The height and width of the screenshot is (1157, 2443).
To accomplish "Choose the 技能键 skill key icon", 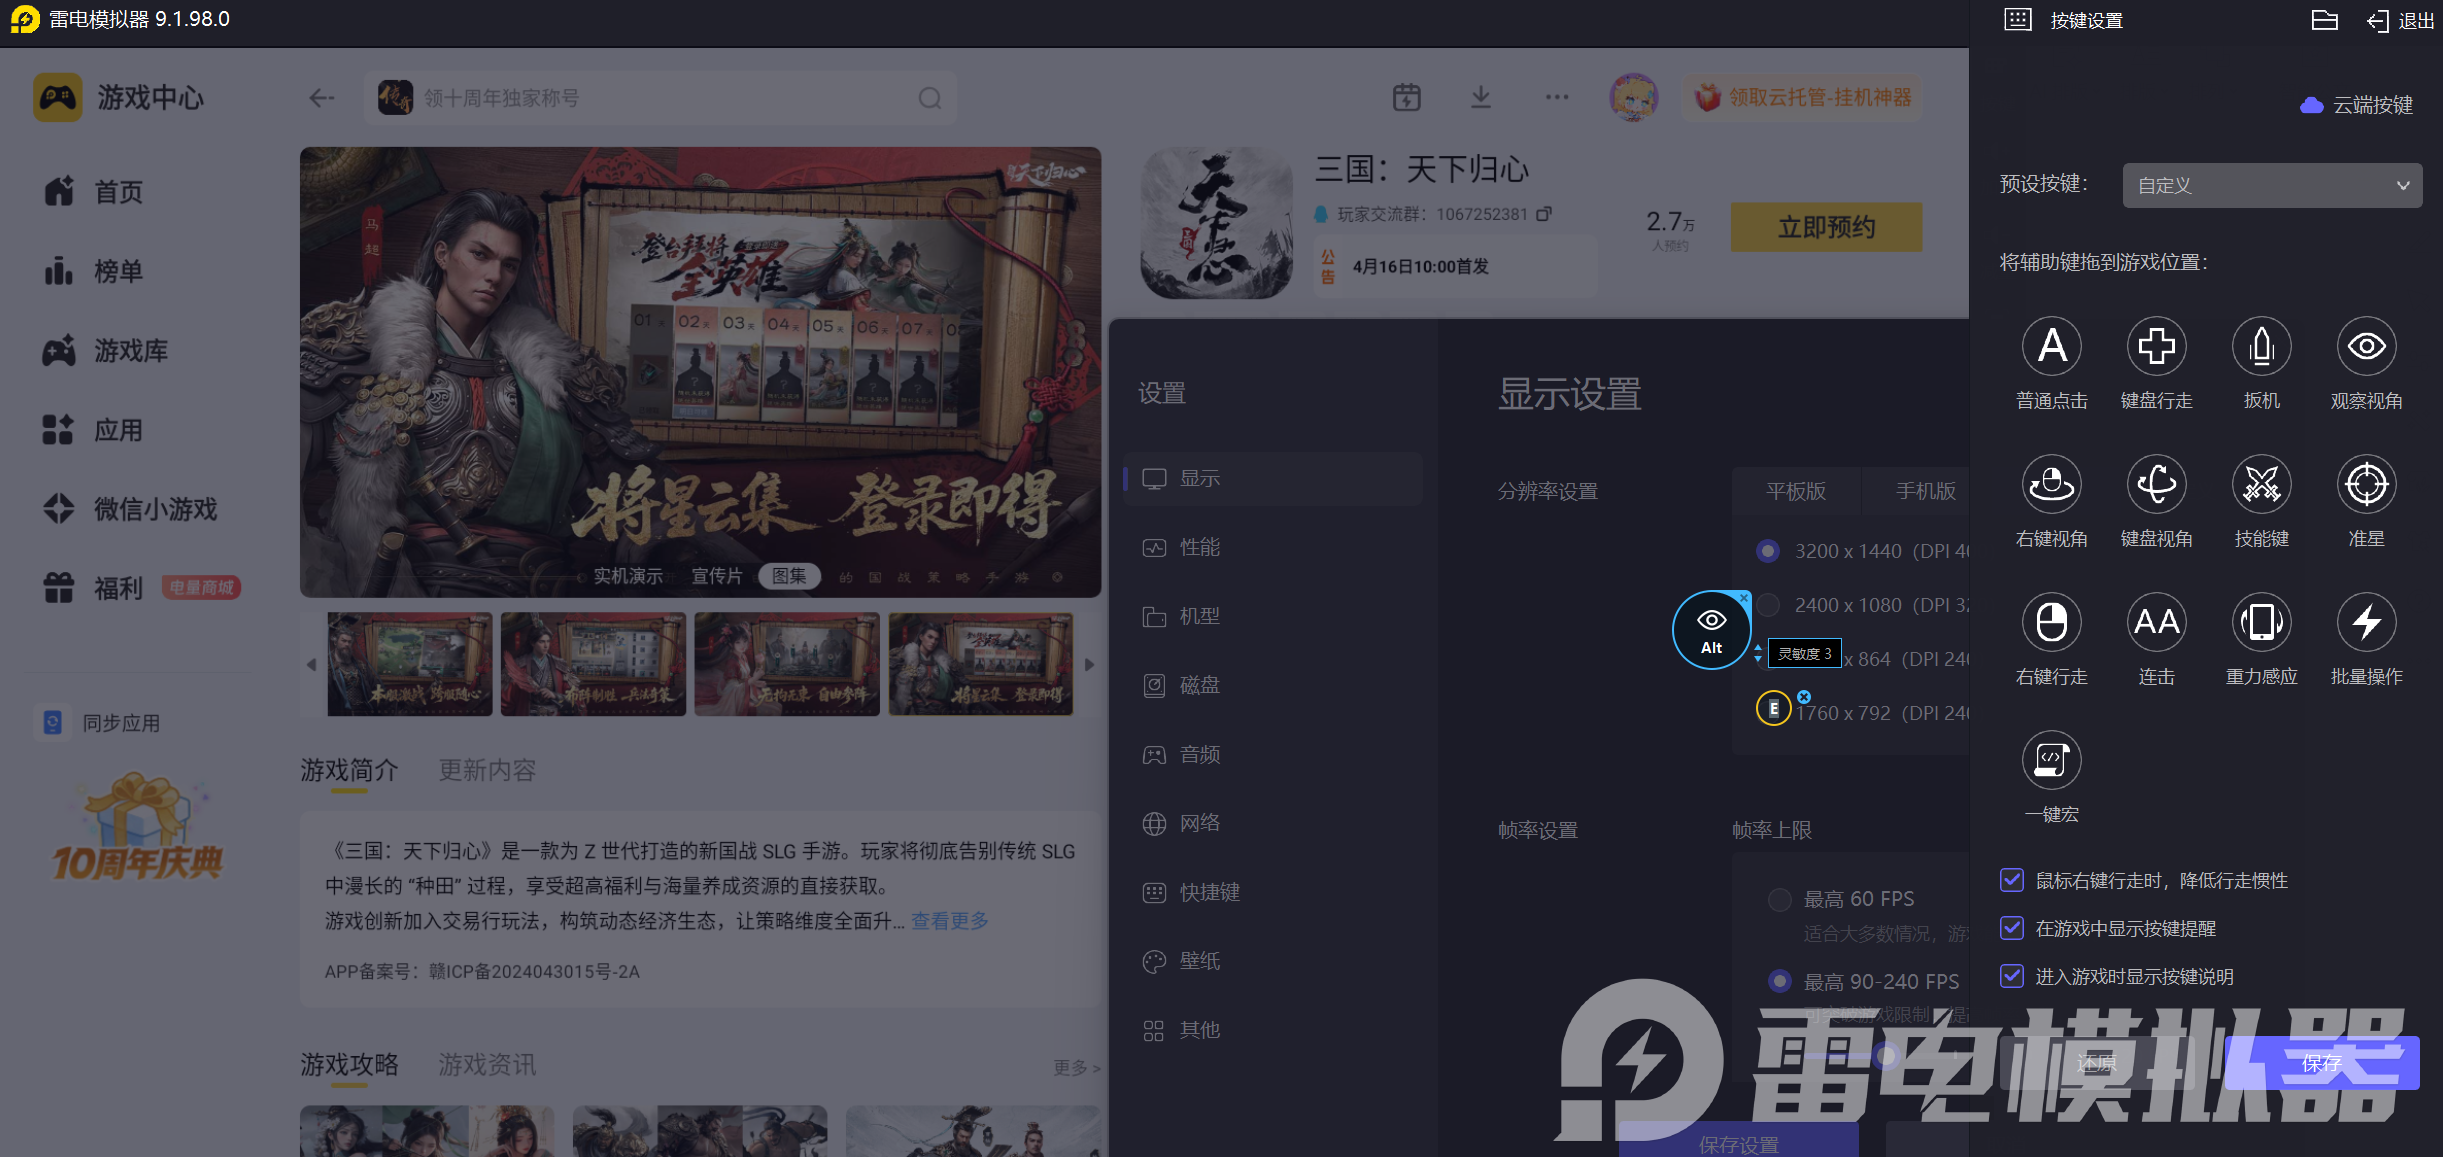I will pos(2261,485).
